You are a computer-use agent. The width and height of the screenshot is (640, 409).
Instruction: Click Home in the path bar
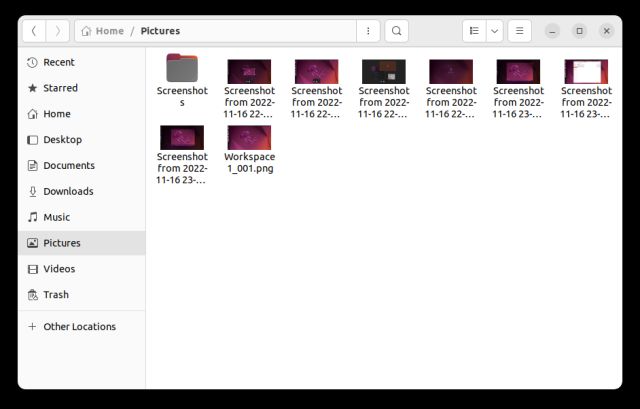(x=109, y=31)
